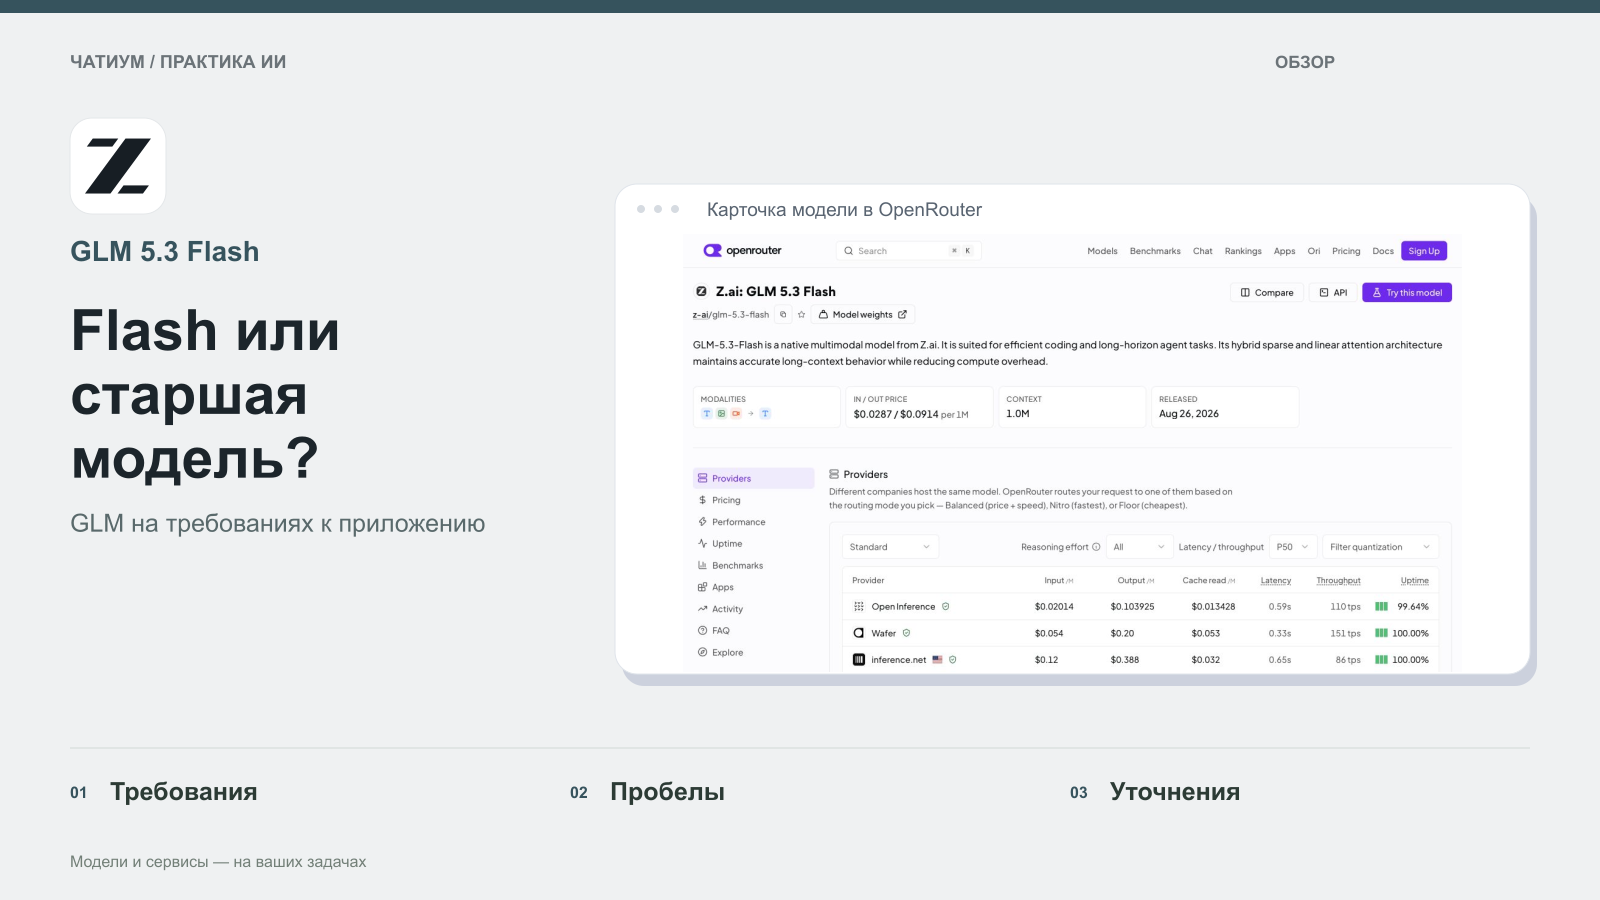Open Models in the top navigation
Image resolution: width=1600 pixels, height=900 pixels.
(x=1102, y=251)
